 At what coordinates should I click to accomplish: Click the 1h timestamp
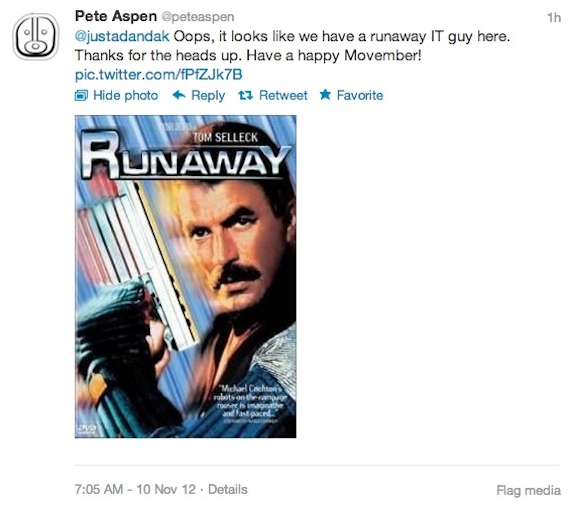click(554, 17)
